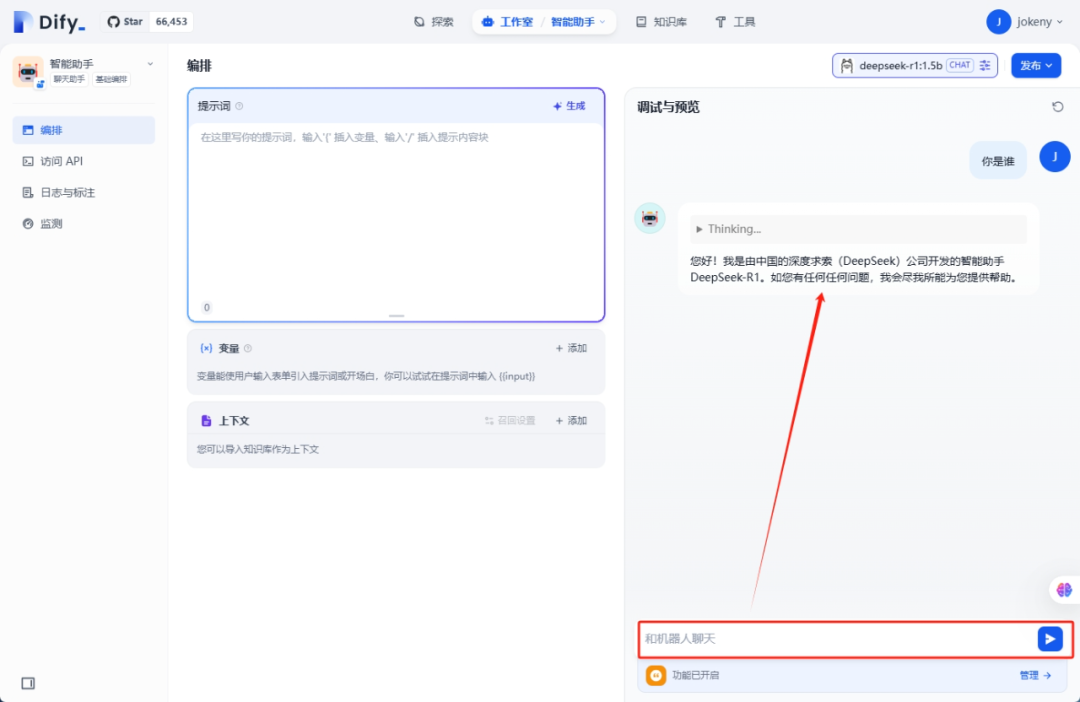1080x702 pixels.
Task: Open model parameter settings sliders icon
Action: [x=985, y=65]
